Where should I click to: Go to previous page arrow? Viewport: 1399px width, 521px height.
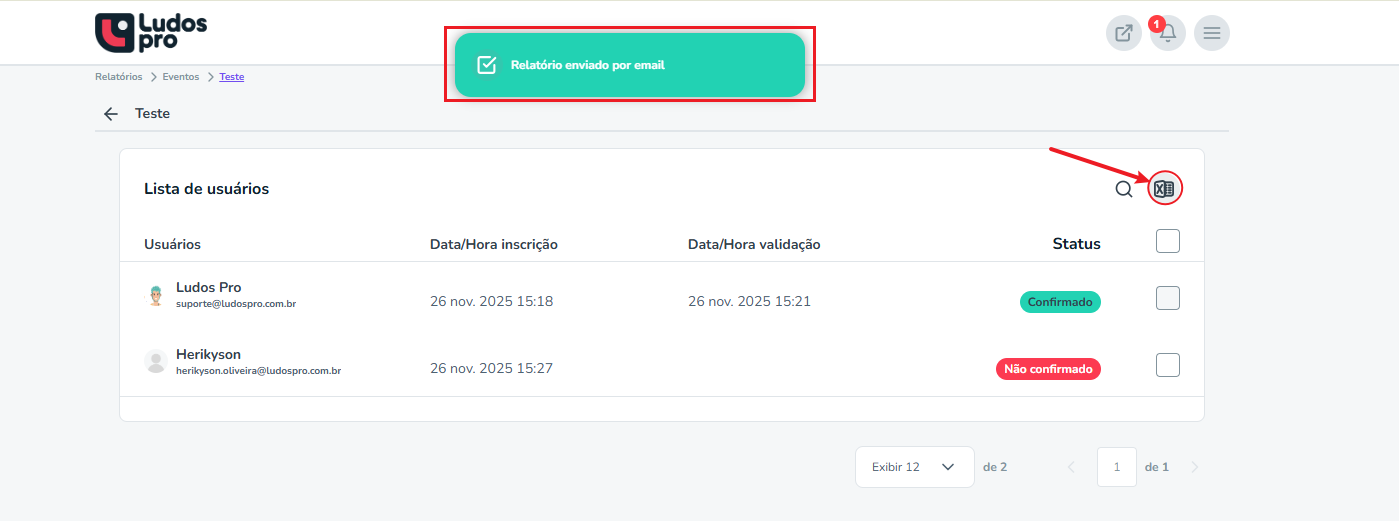click(1072, 467)
